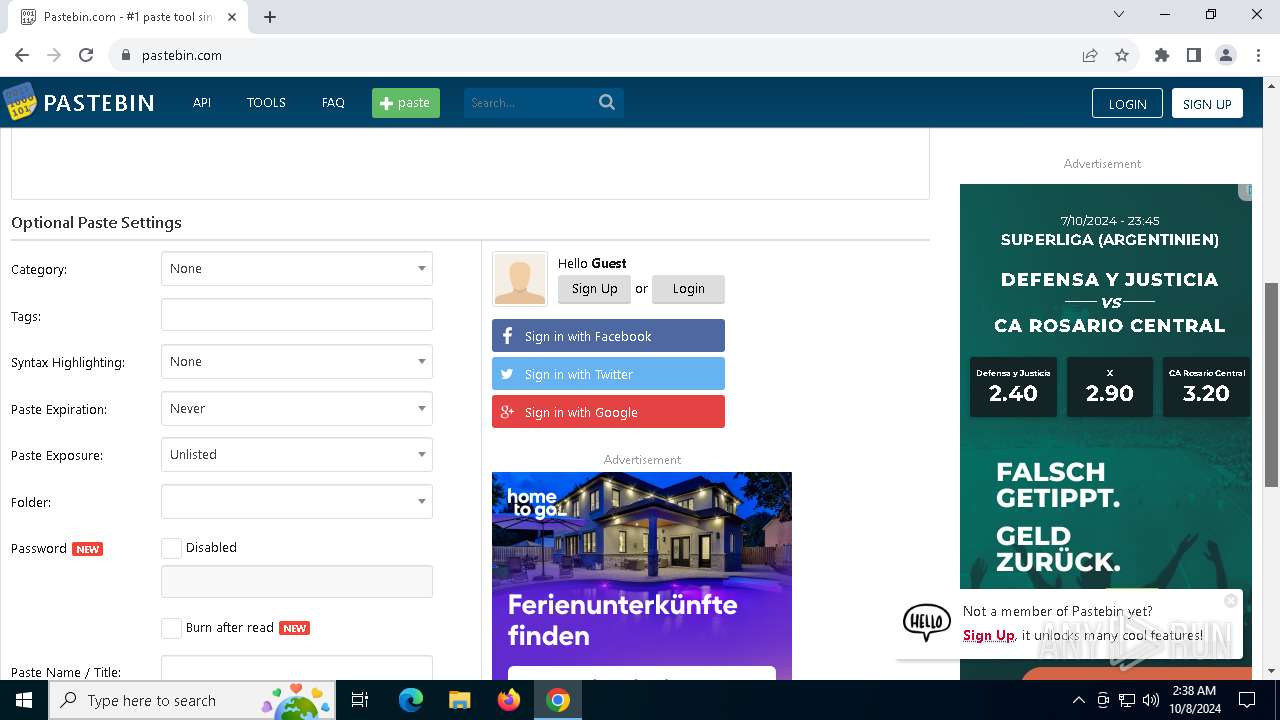This screenshot has width=1280, height=720.
Task: Reload the page with the refresh icon
Action: [x=86, y=55]
